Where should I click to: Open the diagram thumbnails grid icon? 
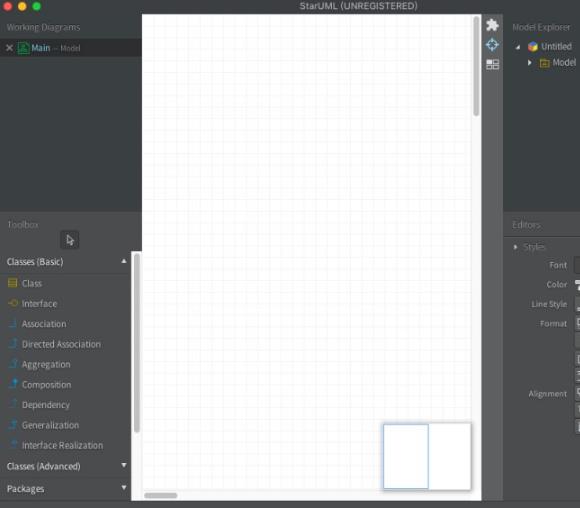click(x=492, y=65)
